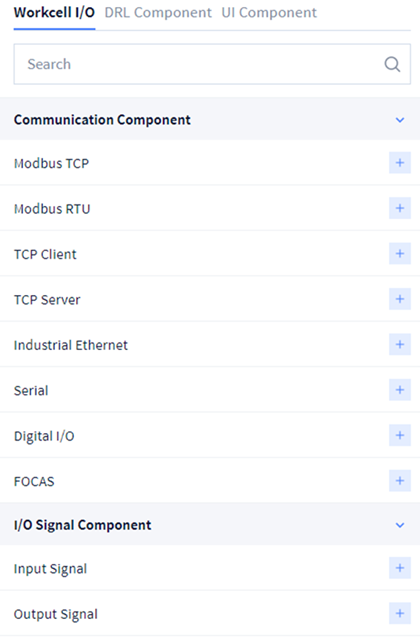Add a TCP Server component
The width and height of the screenshot is (420, 643).
(x=399, y=299)
